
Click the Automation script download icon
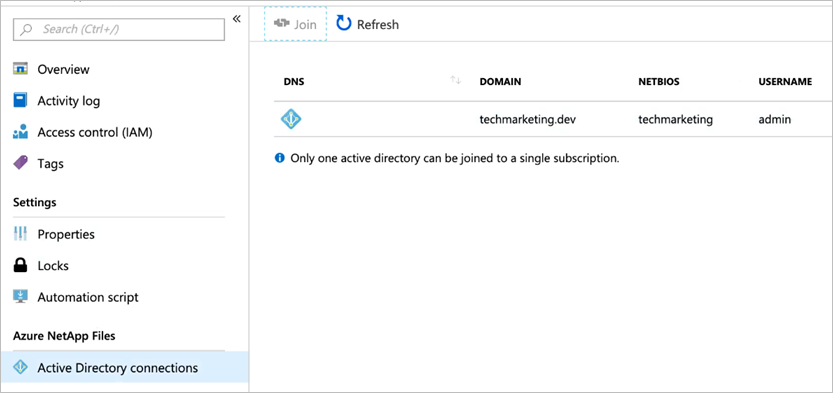tap(20, 296)
